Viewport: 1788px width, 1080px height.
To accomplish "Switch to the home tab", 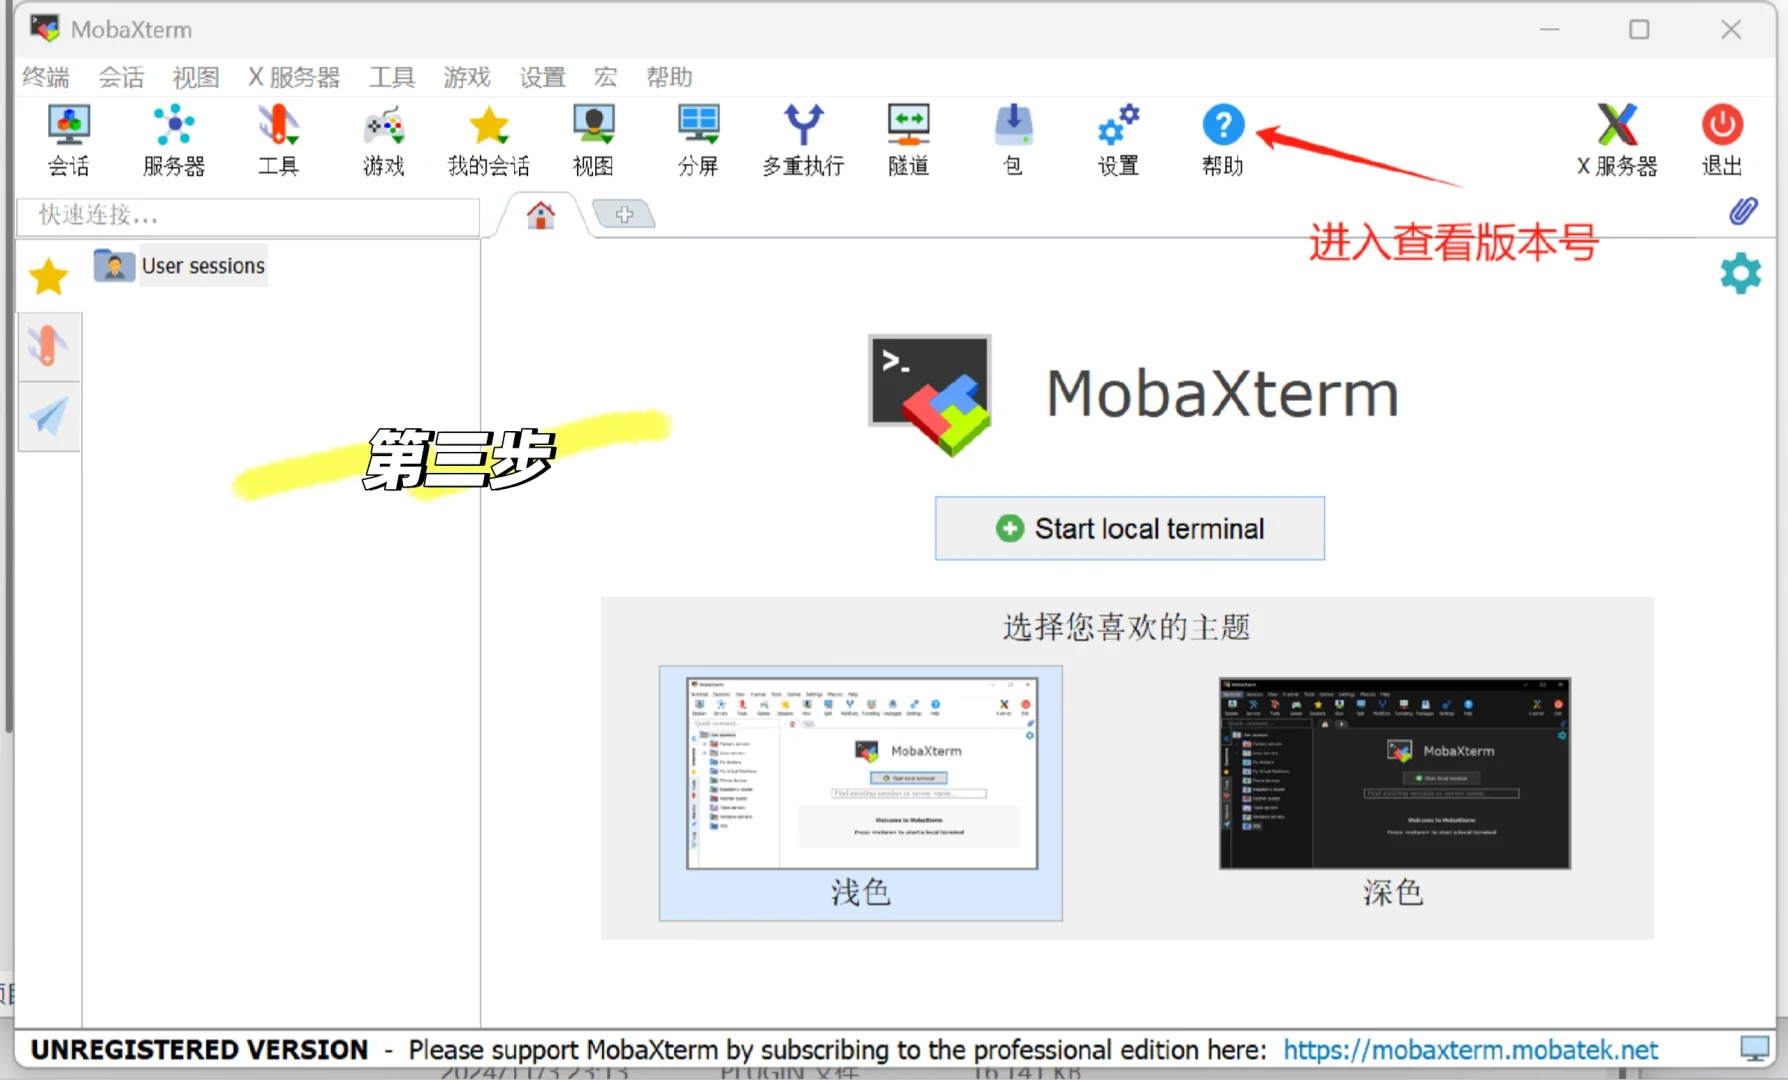I will pos(540,213).
